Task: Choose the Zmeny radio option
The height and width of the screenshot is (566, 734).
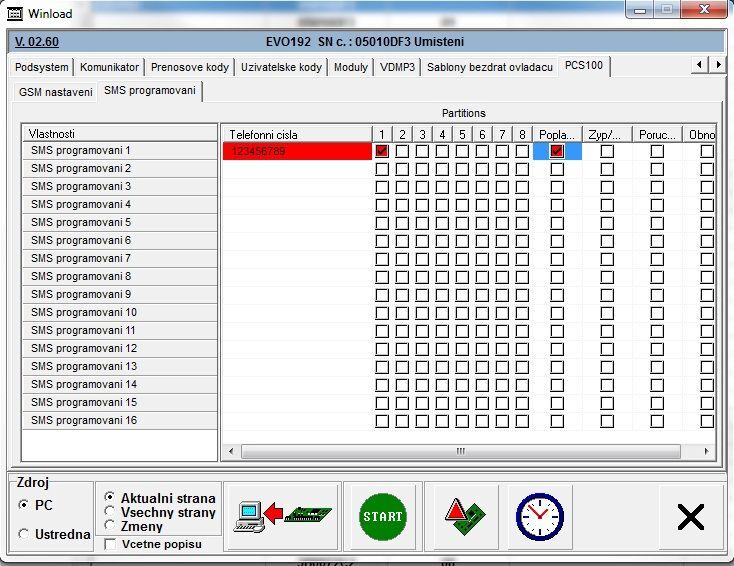Action: 110,526
